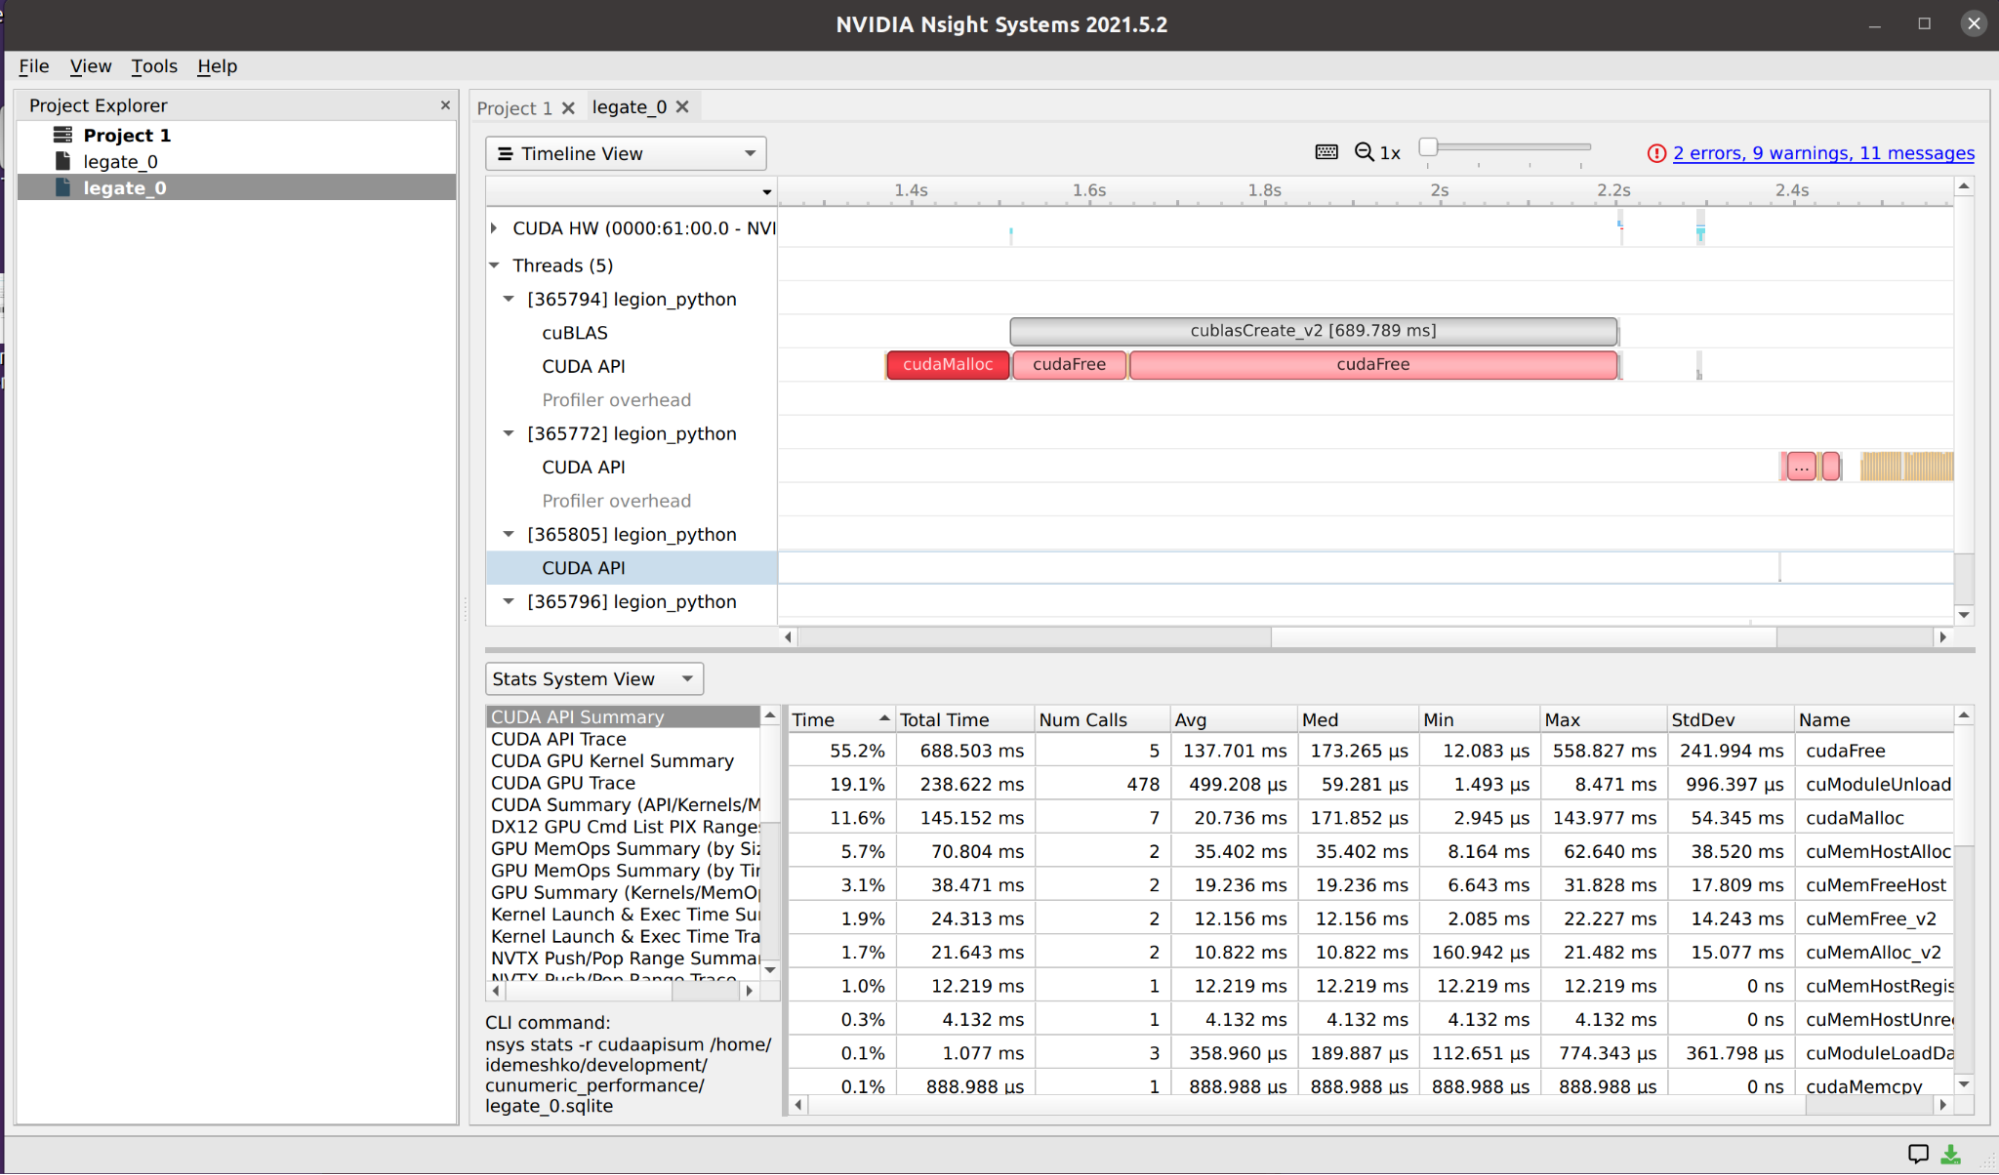Viewport: 1999px width, 1175px height.
Task: Sort by the Name column header
Action: point(1874,719)
